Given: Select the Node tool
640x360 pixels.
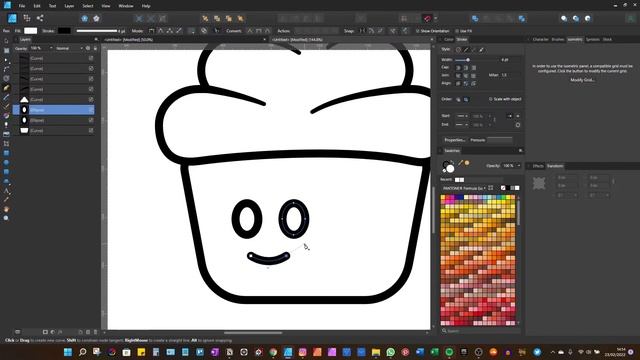Looking at the screenshot, I should click(x=6, y=60).
